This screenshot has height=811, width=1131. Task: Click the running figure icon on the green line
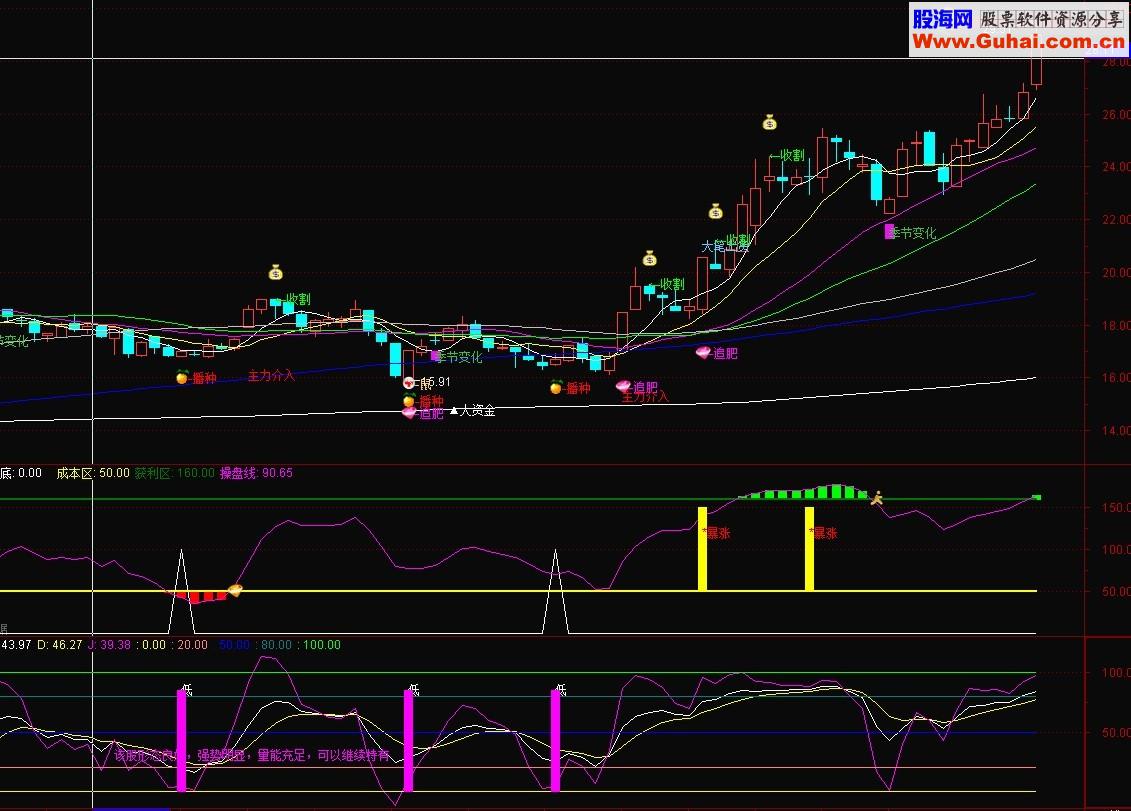(x=876, y=498)
